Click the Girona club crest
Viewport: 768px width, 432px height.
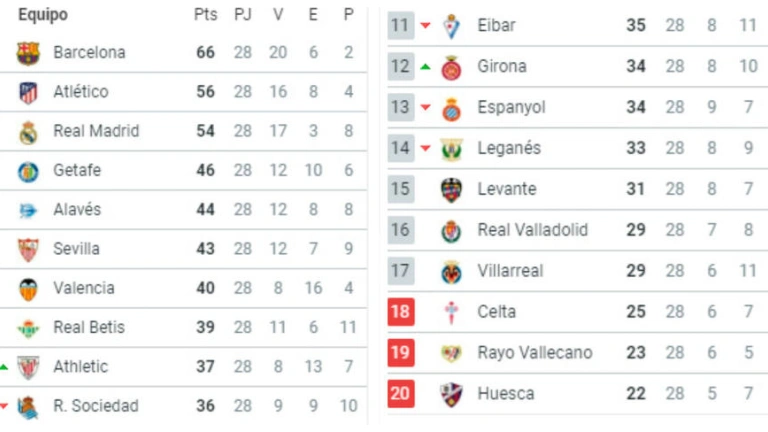click(452, 67)
